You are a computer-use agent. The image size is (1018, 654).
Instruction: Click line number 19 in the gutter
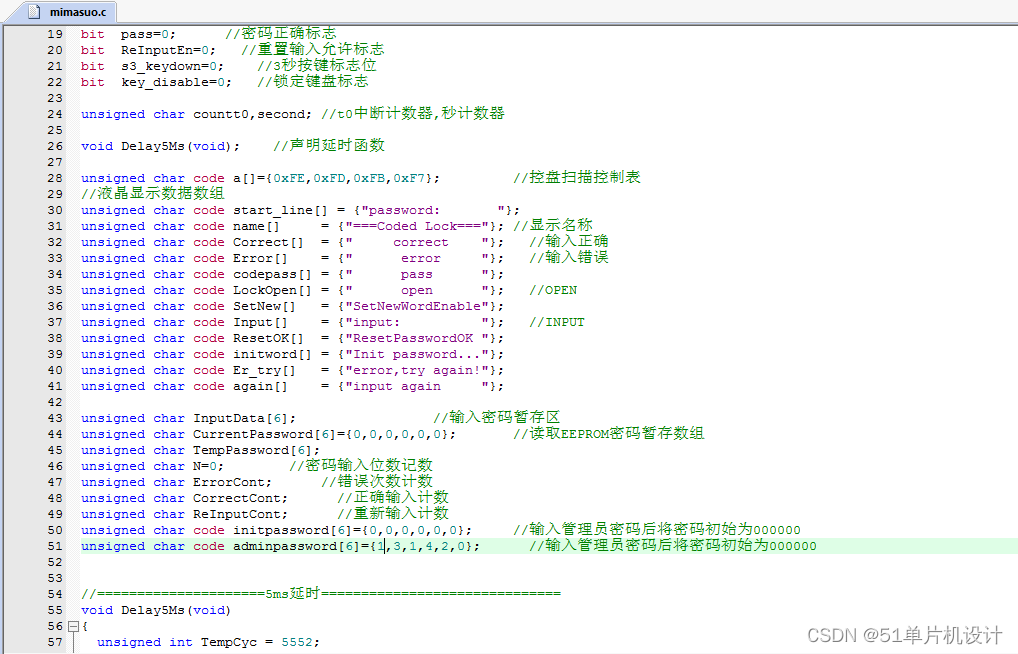(55, 34)
